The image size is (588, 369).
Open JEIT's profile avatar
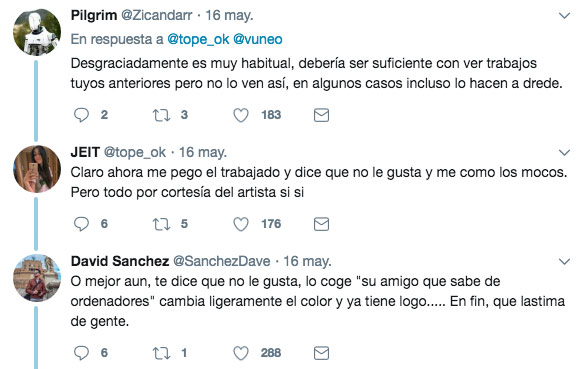37,169
